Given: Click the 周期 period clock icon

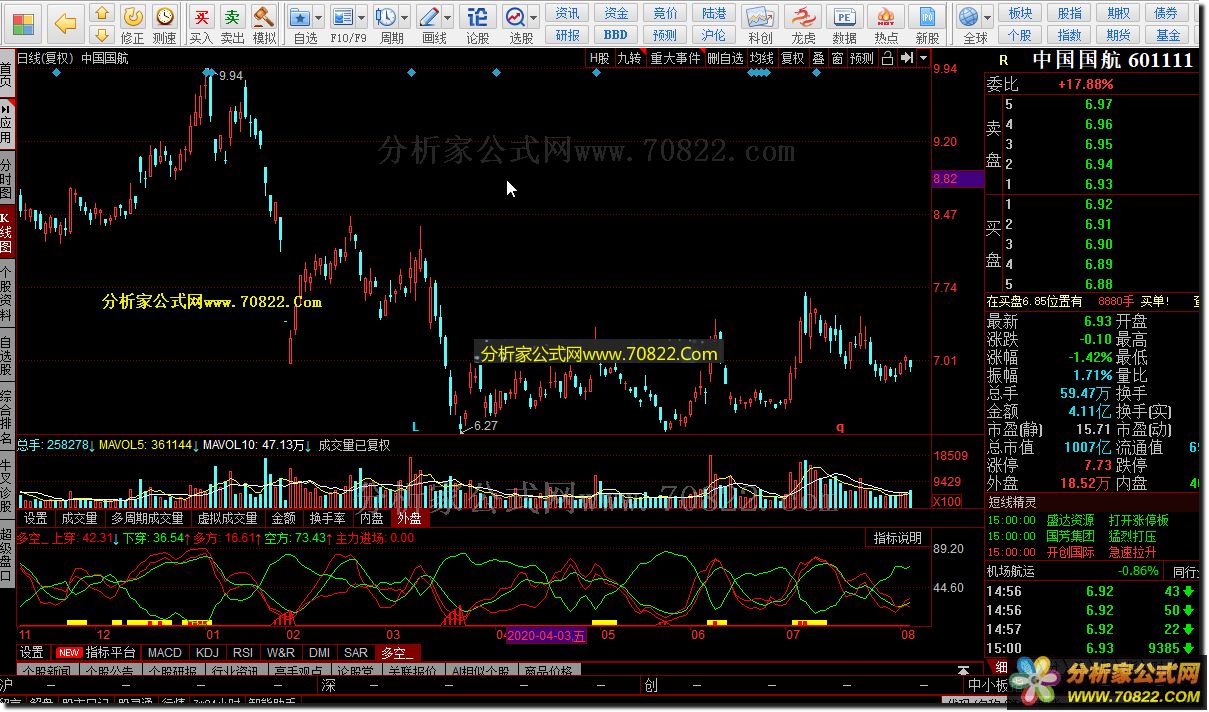Looking at the screenshot, I should click(x=386, y=17).
